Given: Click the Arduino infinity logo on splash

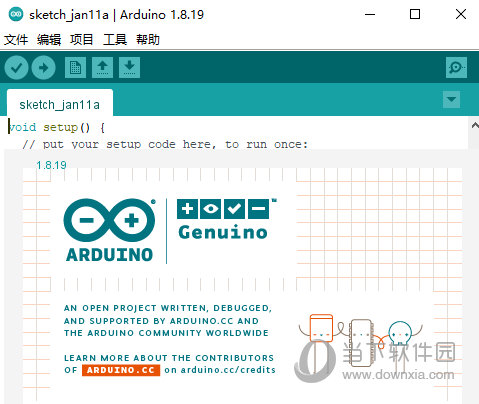Looking at the screenshot, I should 109,230.
